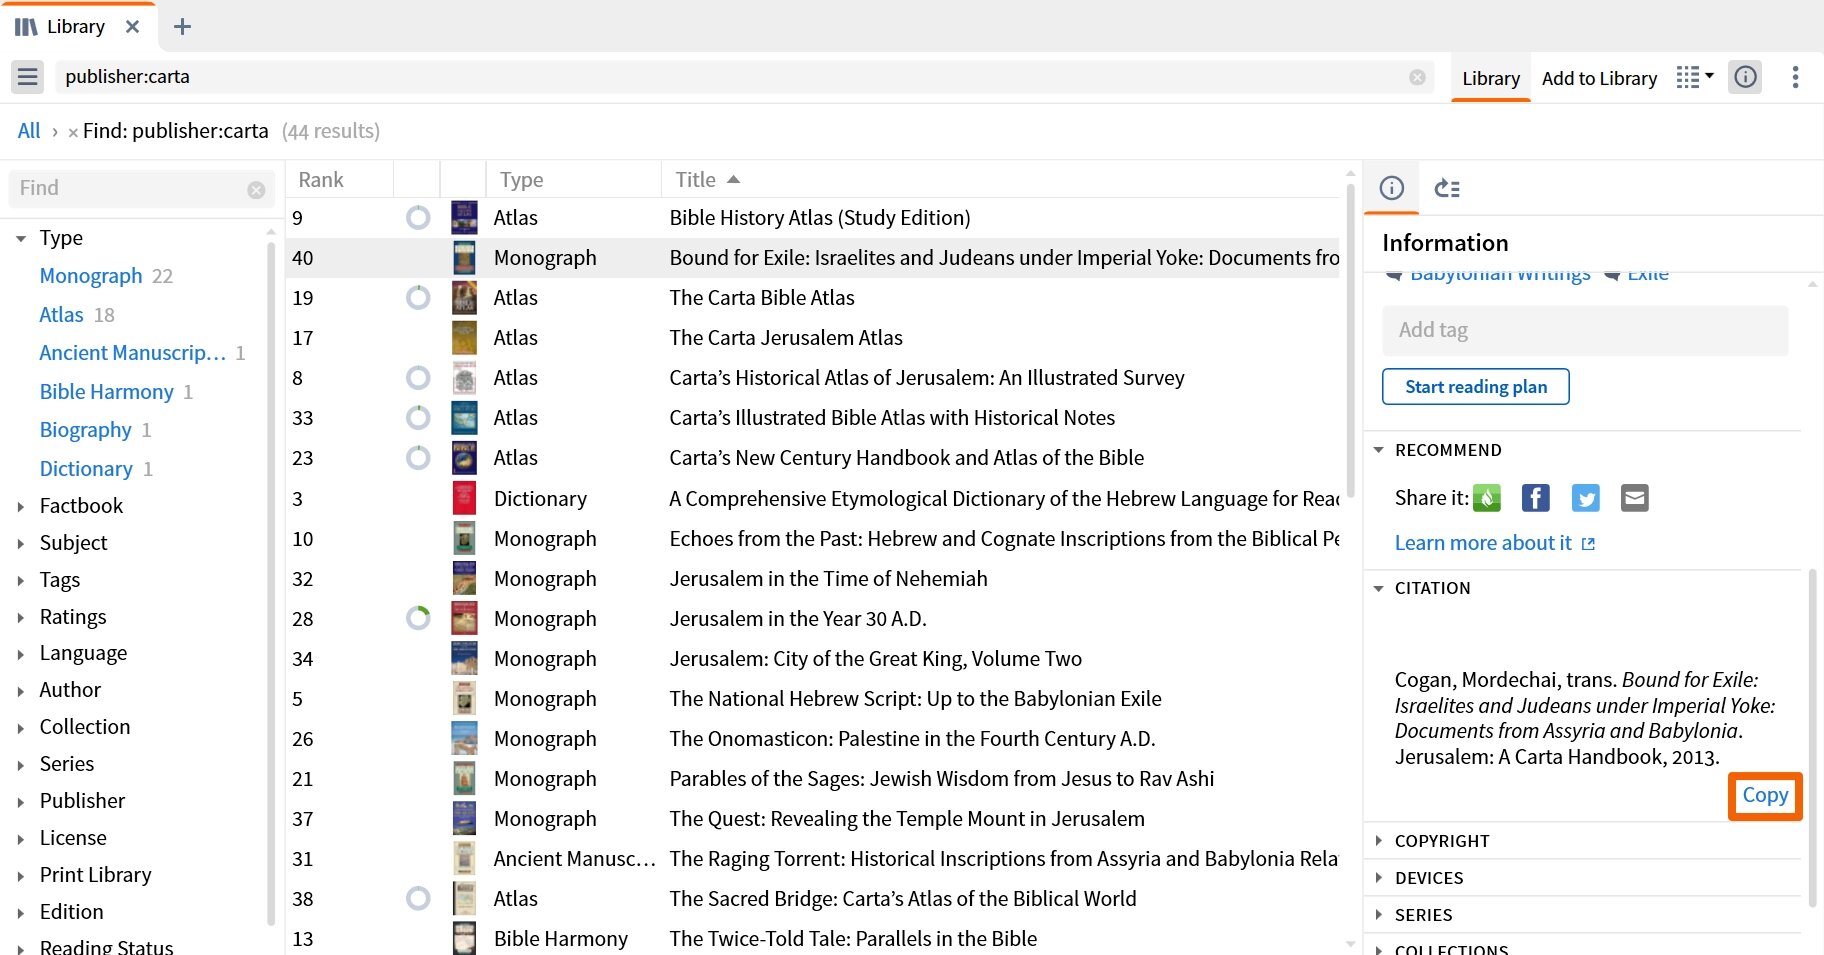1824x955 pixels.
Task: Share via Faithlife icon
Action: (x=1487, y=498)
